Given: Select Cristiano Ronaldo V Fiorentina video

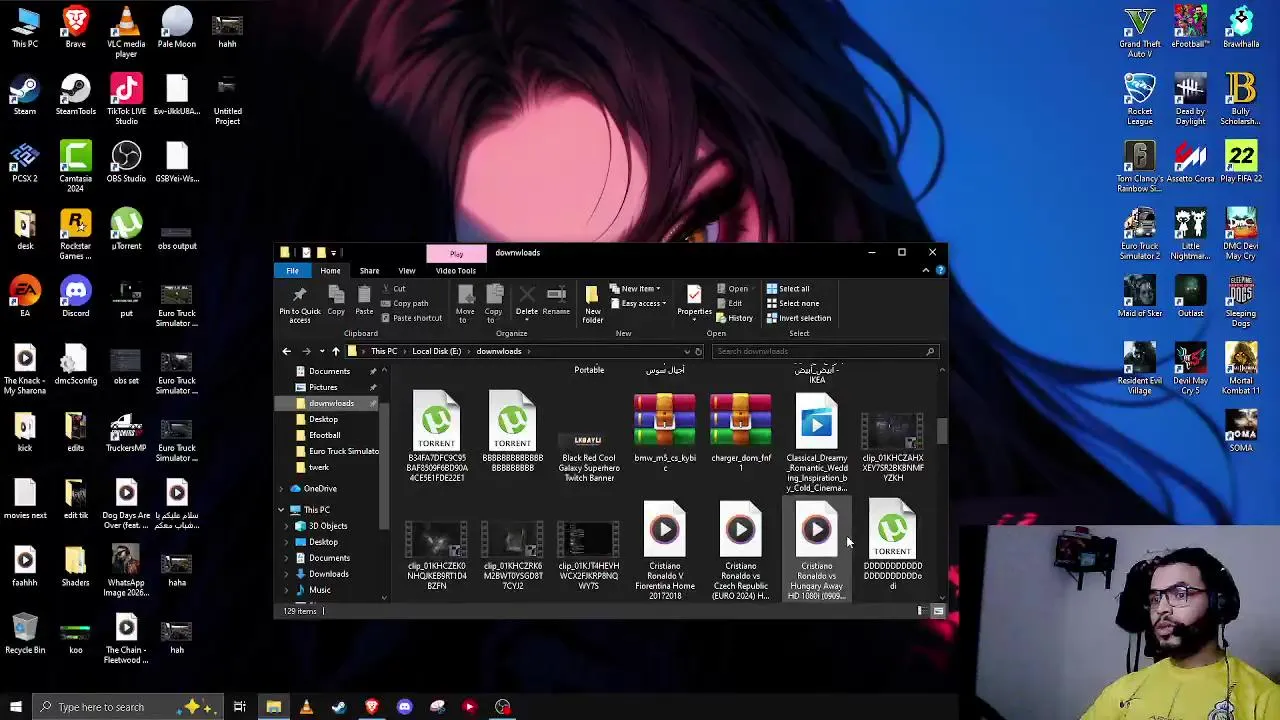Looking at the screenshot, I should point(665,550).
